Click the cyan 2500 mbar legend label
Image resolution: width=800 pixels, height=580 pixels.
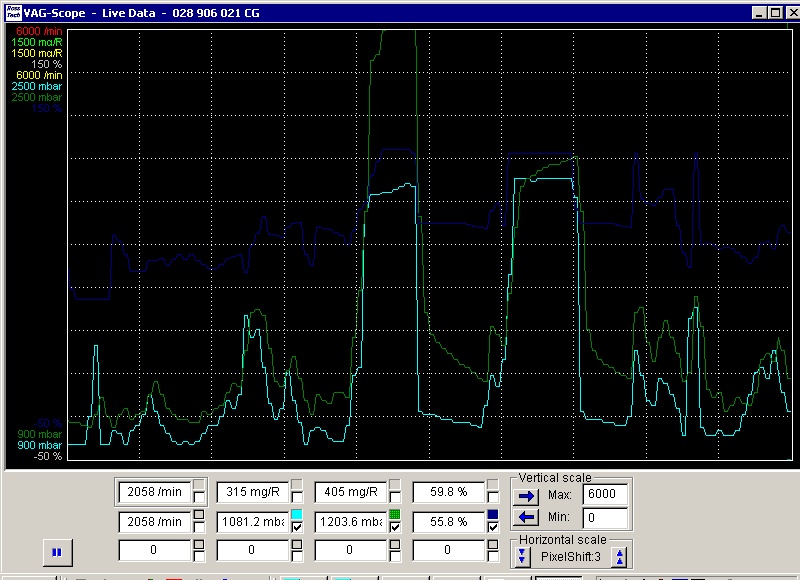pos(37,86)
